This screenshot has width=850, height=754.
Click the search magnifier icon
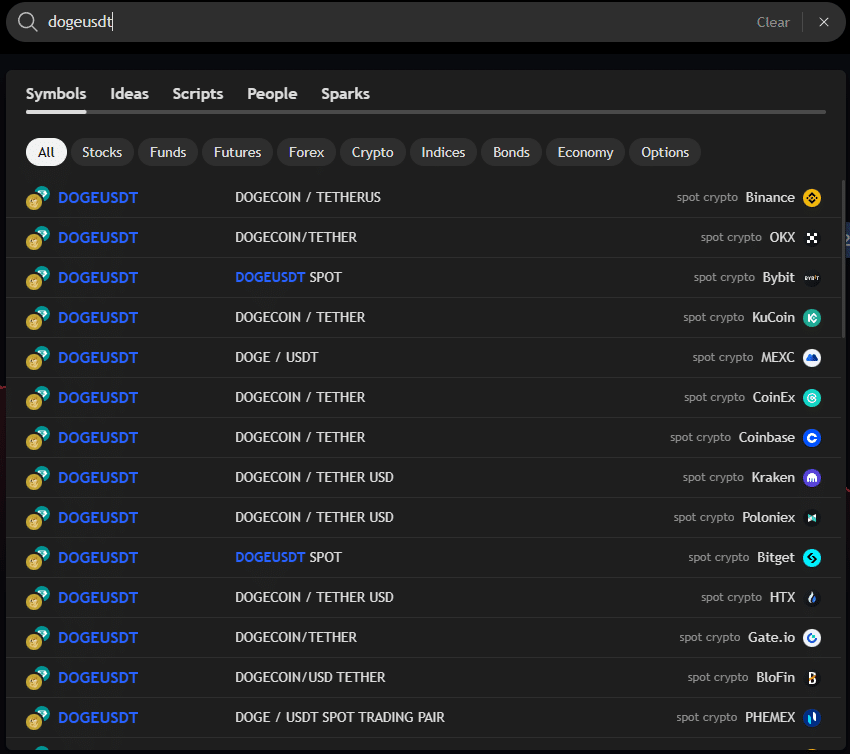coord(27,22)
